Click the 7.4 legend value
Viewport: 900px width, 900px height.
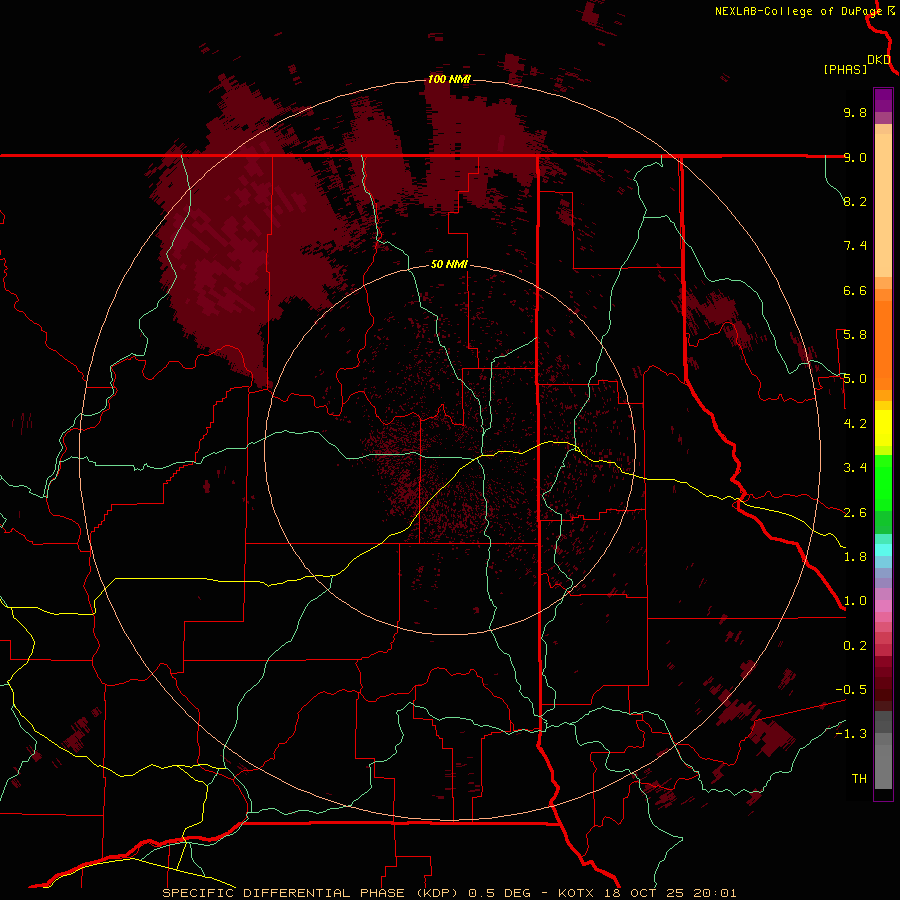[x=855, y=246]
